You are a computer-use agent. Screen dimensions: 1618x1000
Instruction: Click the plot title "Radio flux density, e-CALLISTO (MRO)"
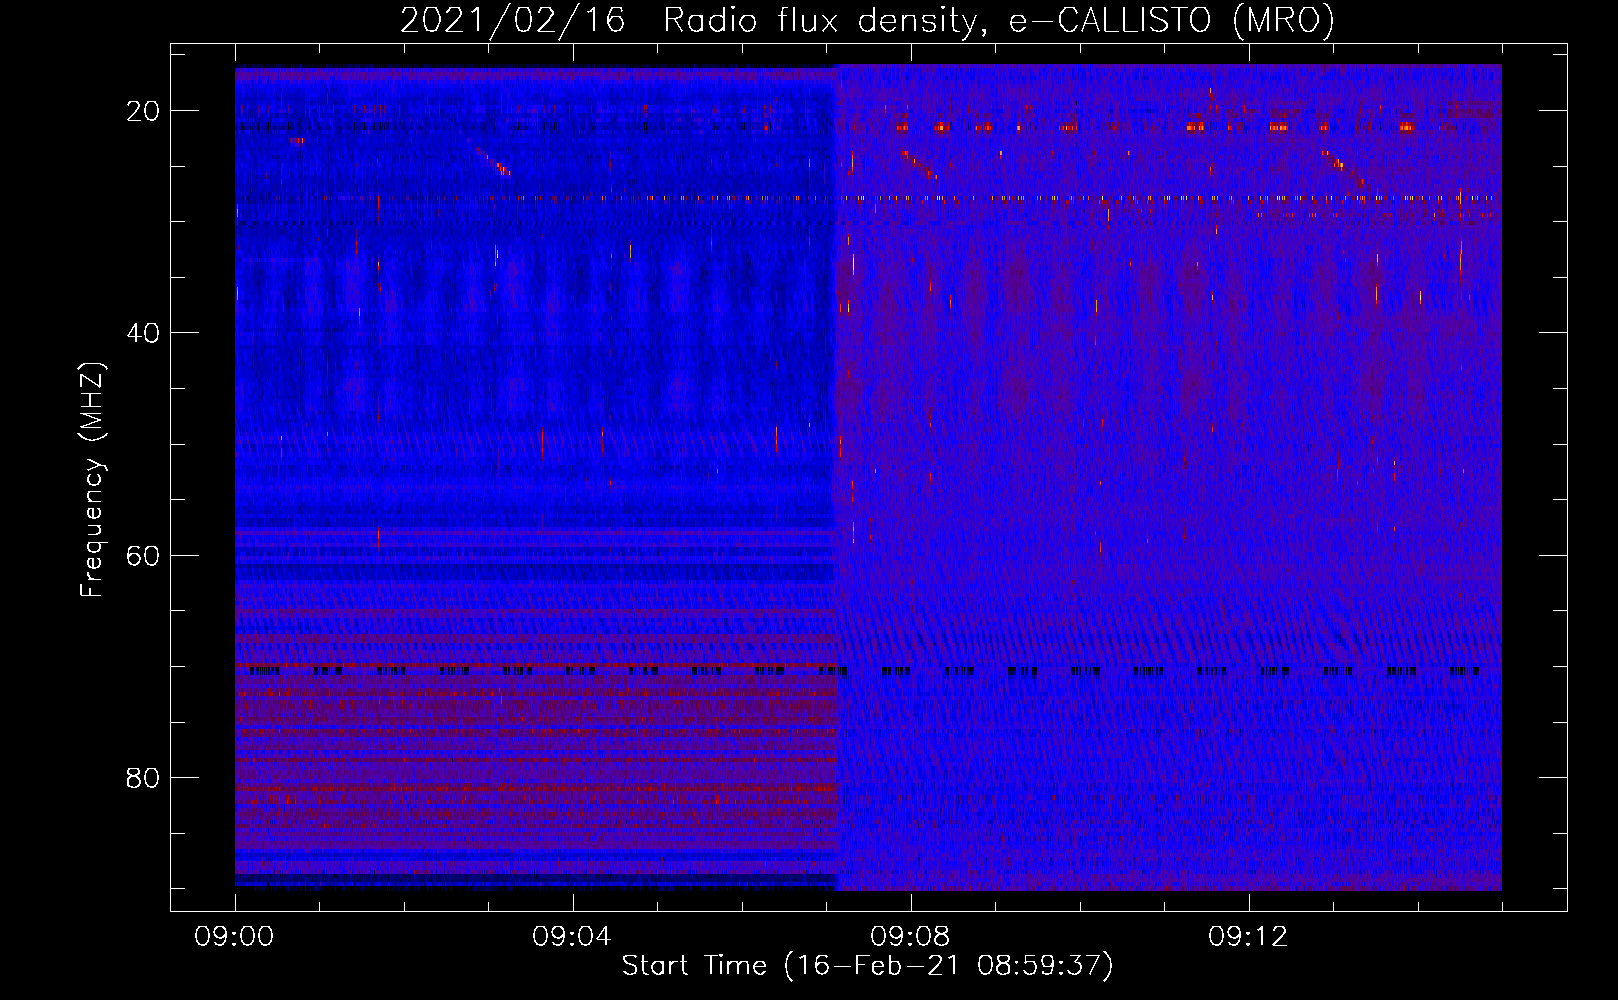[998, 21]
